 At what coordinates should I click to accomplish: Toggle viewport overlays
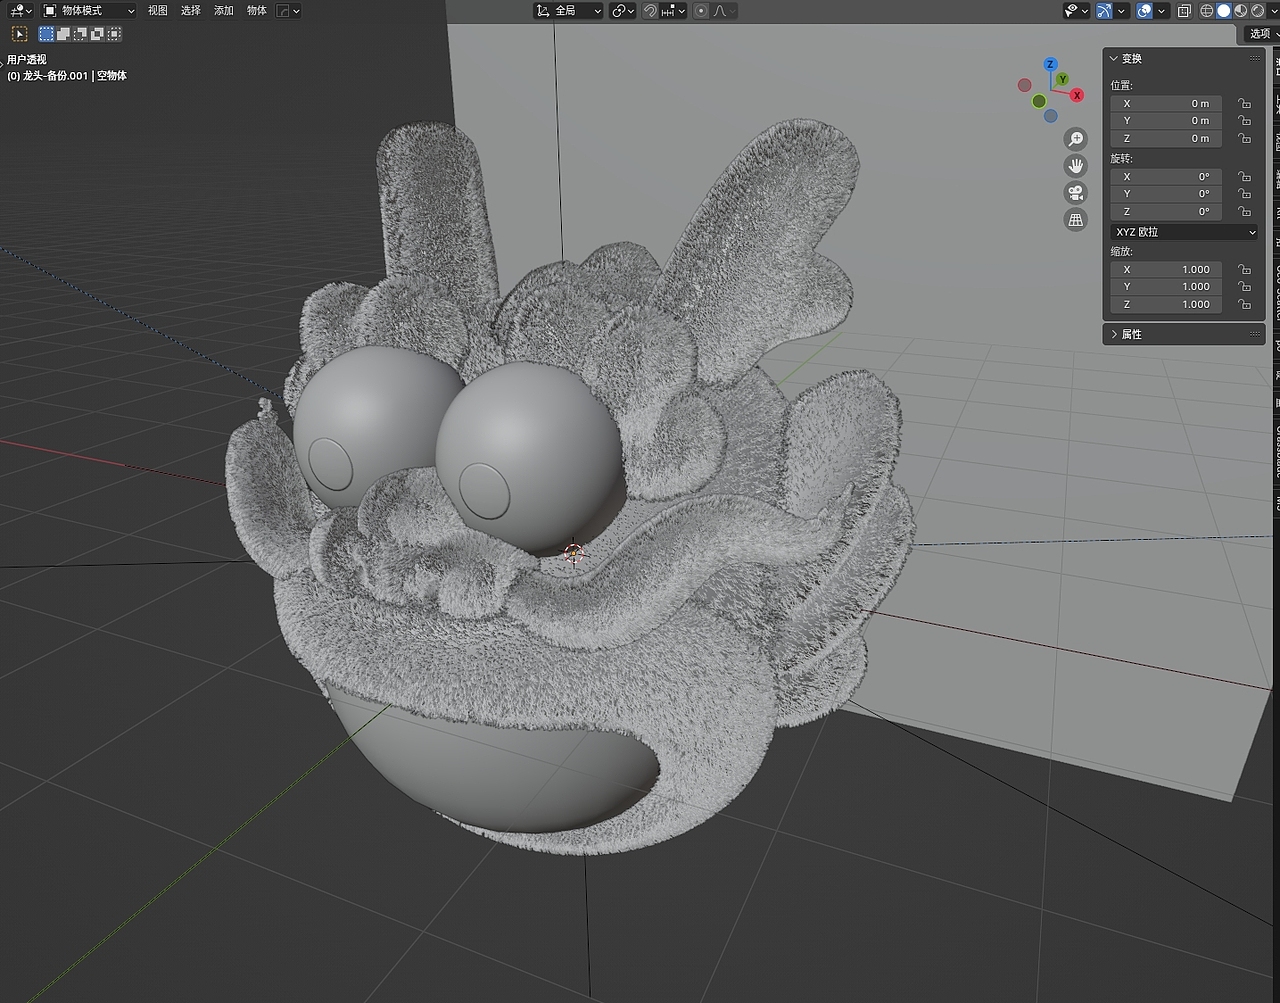pyautogui.click(x=1145, y=10)
